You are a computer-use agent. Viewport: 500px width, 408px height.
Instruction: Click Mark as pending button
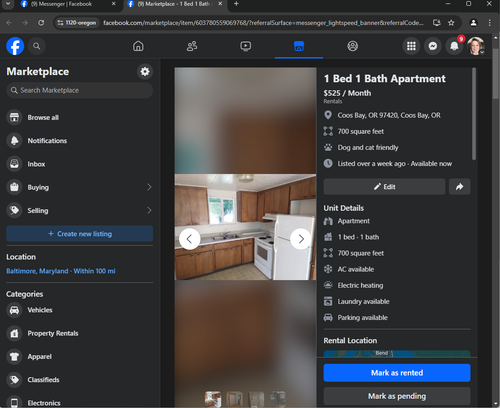click(x=397, y=396)
